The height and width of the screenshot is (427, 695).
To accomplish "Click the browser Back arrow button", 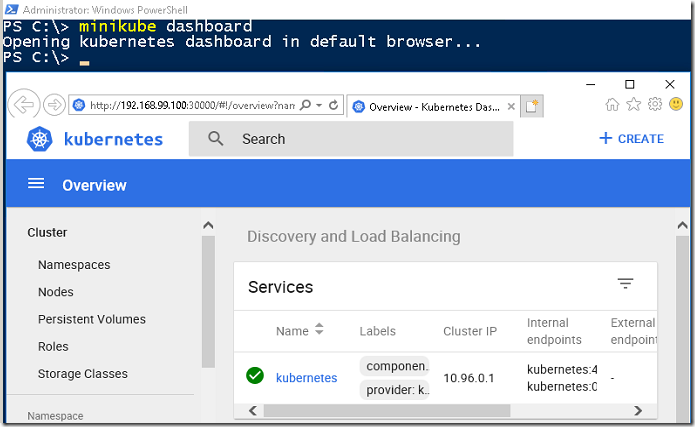I will click(x=23, y=105).
